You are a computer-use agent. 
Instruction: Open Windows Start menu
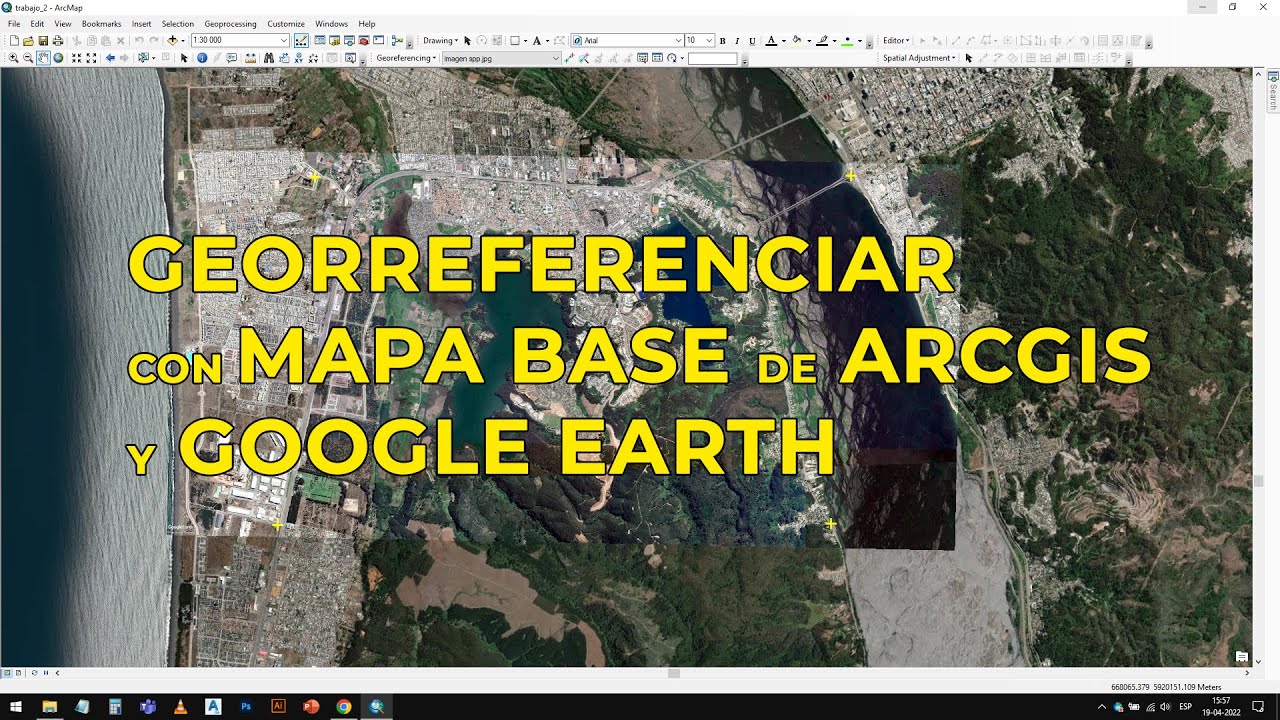pos(16,706)
